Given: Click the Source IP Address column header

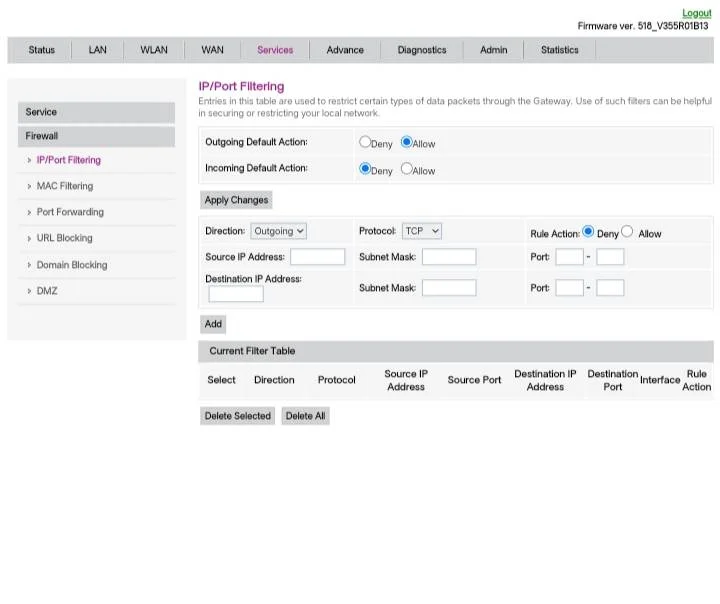Looking at the screenshot, I should click(406, 381).
